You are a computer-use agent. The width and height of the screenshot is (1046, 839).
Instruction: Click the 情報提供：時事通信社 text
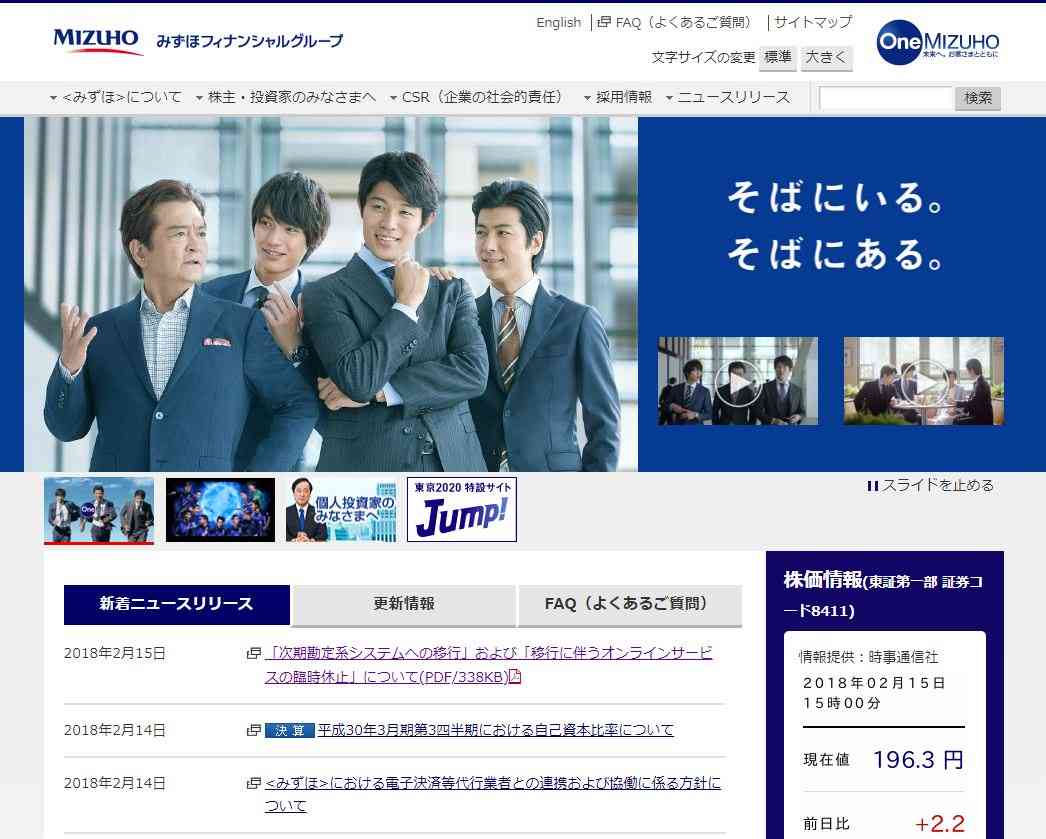coord(869,658)
